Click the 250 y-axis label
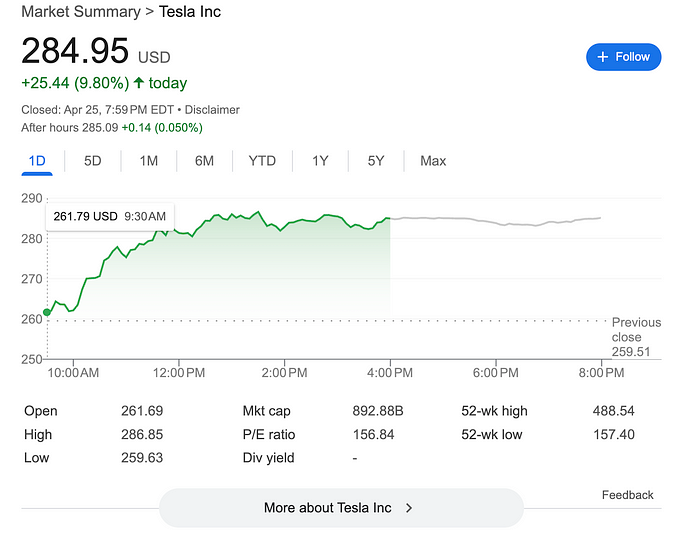This screenshot has height=540, width=700. point(32,359)
